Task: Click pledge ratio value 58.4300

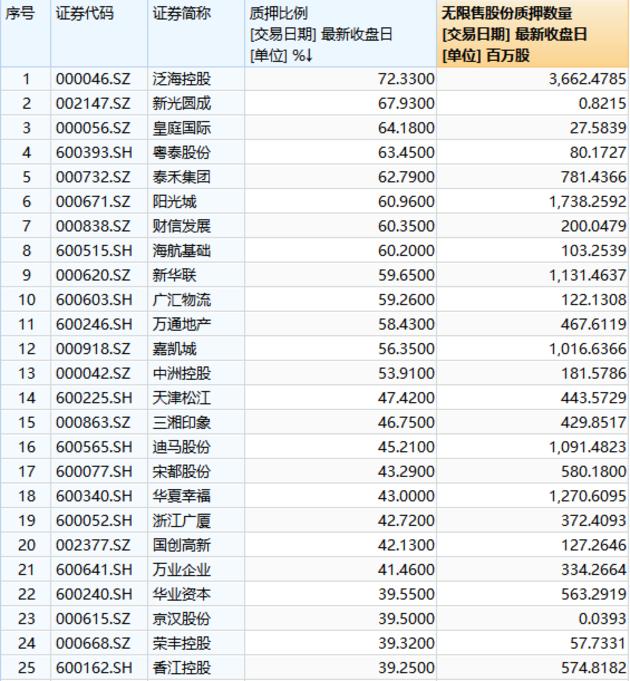Action: [406, 324]
